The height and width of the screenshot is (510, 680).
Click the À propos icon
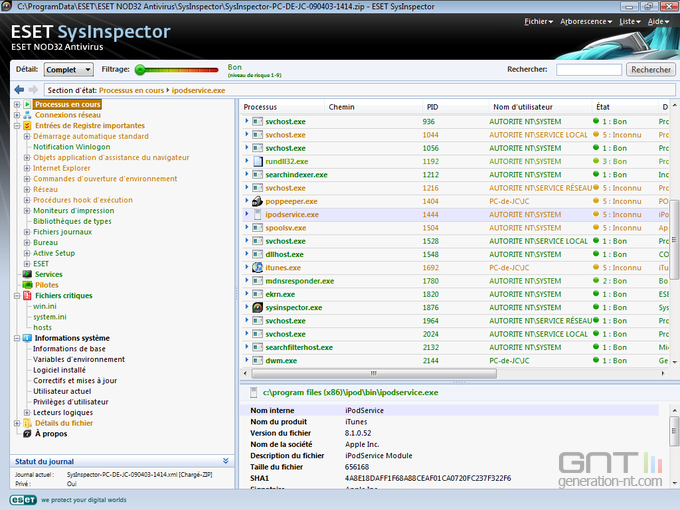click(x=27, y=434)
